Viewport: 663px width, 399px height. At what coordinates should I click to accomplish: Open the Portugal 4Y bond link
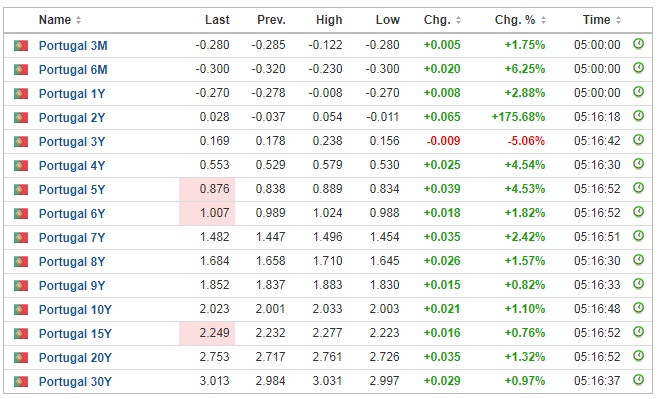tap(71, 165)
